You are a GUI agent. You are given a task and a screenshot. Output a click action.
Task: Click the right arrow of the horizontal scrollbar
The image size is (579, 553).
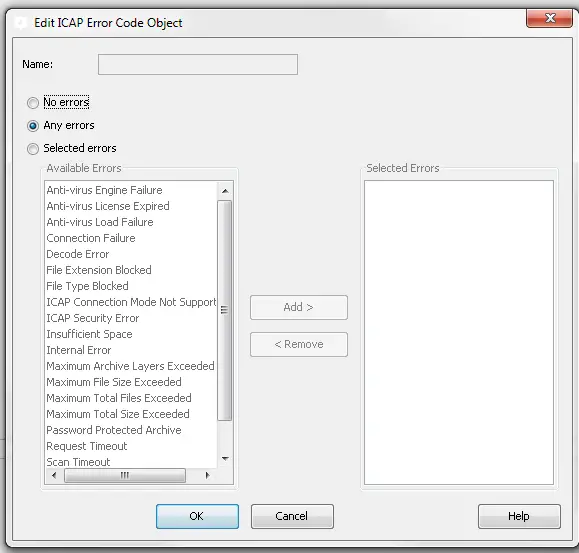point(207,475)
